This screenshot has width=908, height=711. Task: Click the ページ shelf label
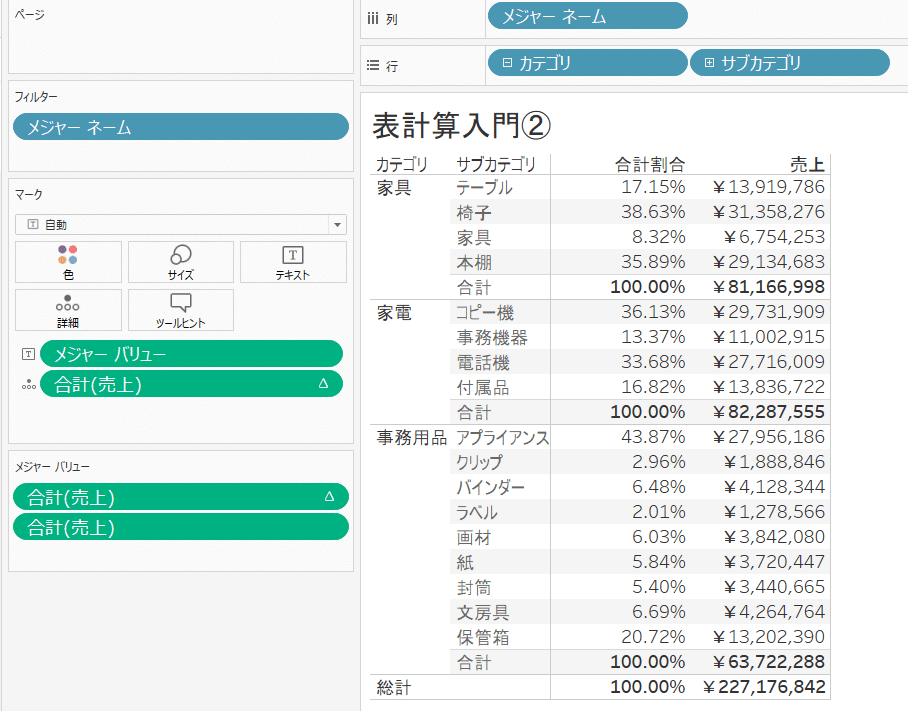click(x=30, y=14)
